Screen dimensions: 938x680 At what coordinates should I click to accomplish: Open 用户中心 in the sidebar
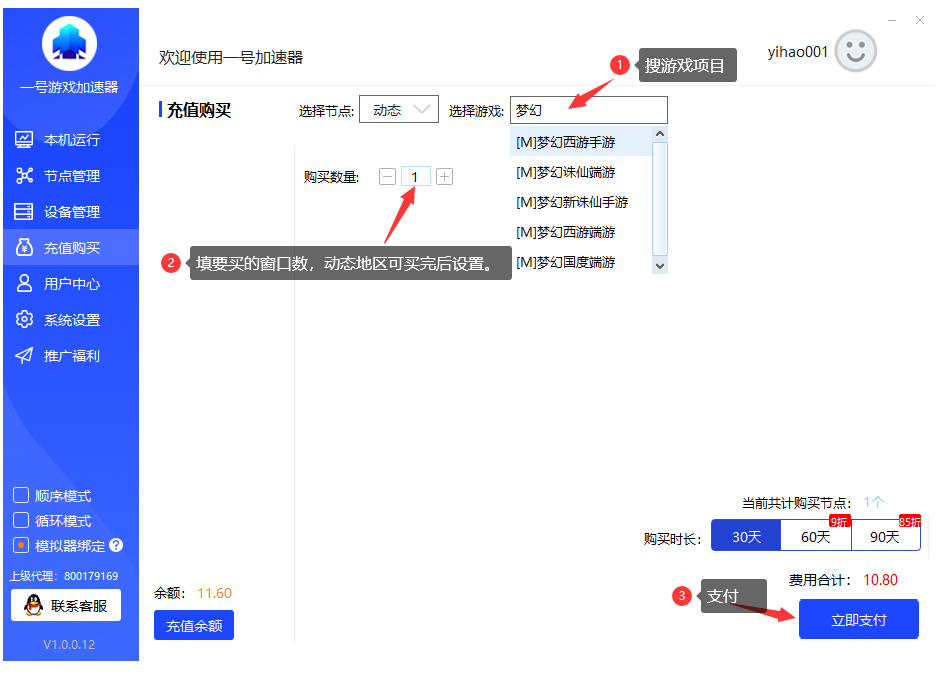pos(71,283)
